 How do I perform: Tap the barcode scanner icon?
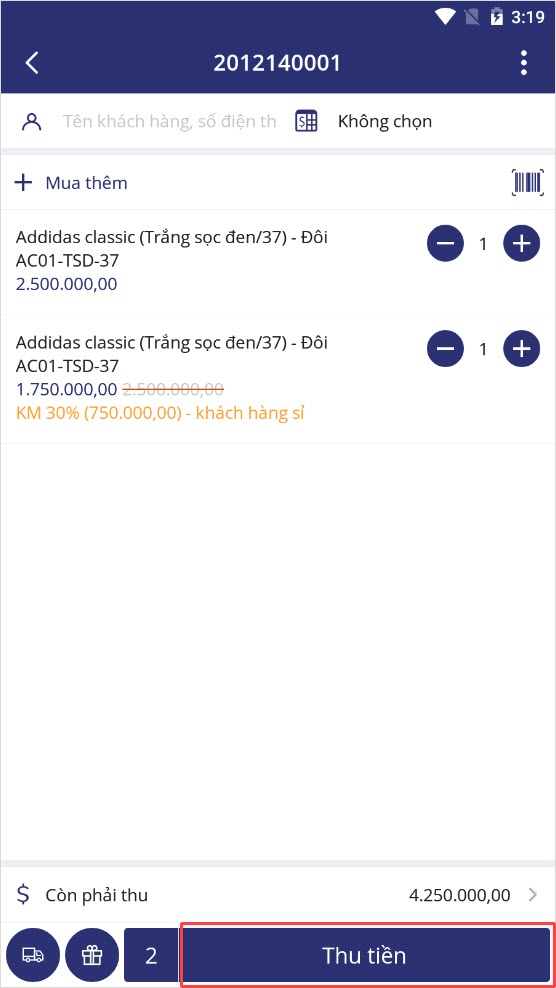(x=527, y=183)
